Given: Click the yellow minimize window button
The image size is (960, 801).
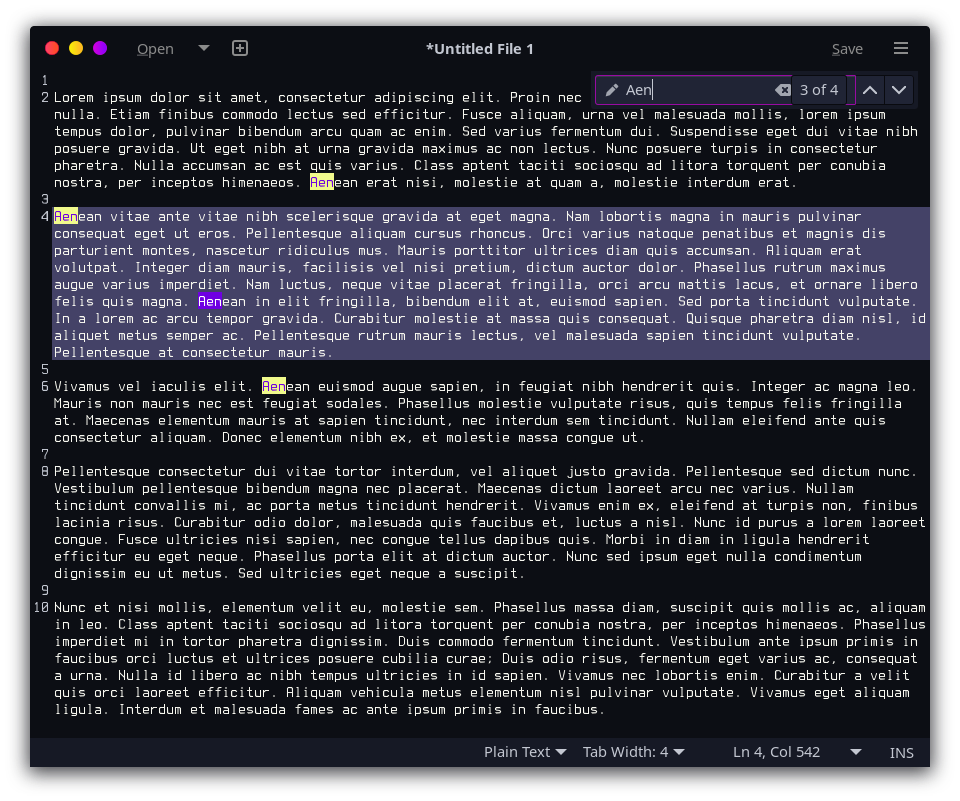Looking at the screenshot, I should coord(76,48).
